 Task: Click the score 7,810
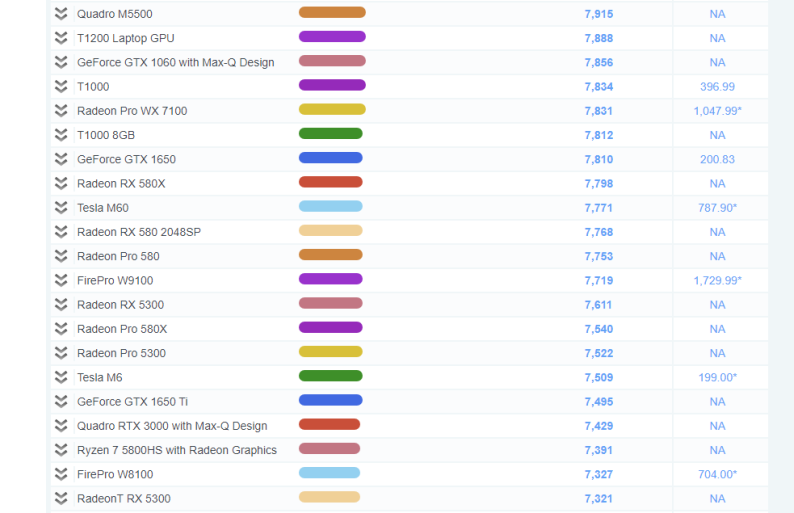[x=599, y=160]
